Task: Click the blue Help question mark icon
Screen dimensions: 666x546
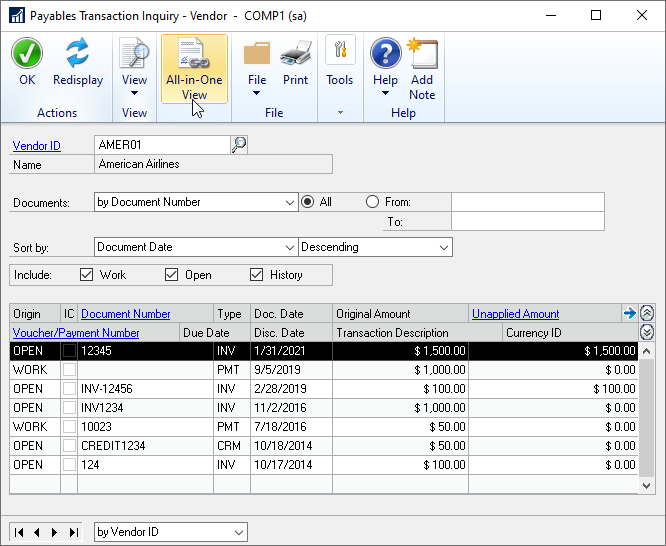Action: [385, 54]
